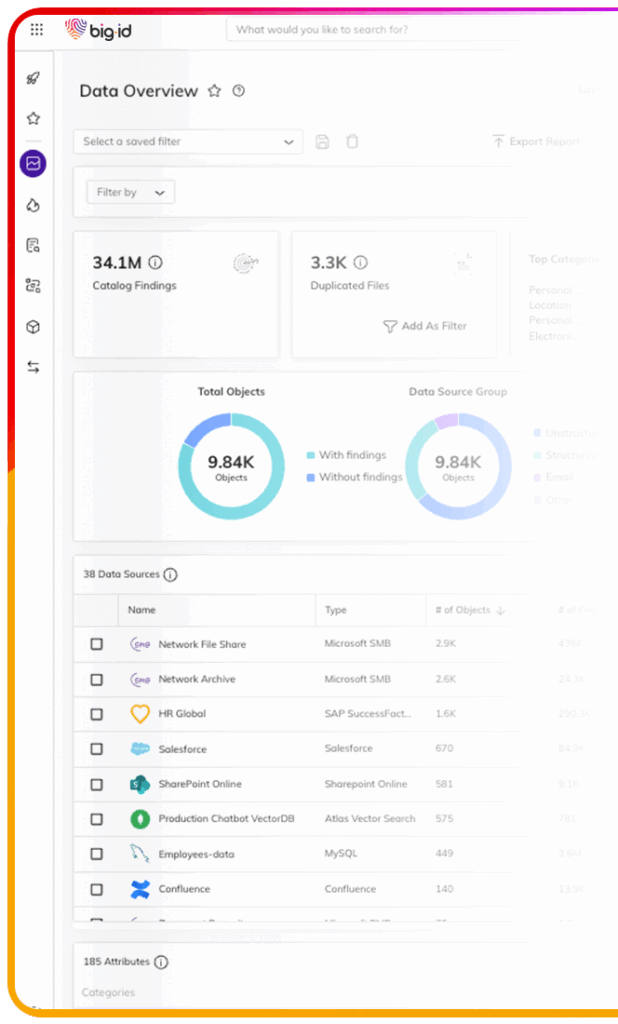The image size is (618, 1024).
Task: Check the Network File Share row checkbox
Action: coord(97,644)
